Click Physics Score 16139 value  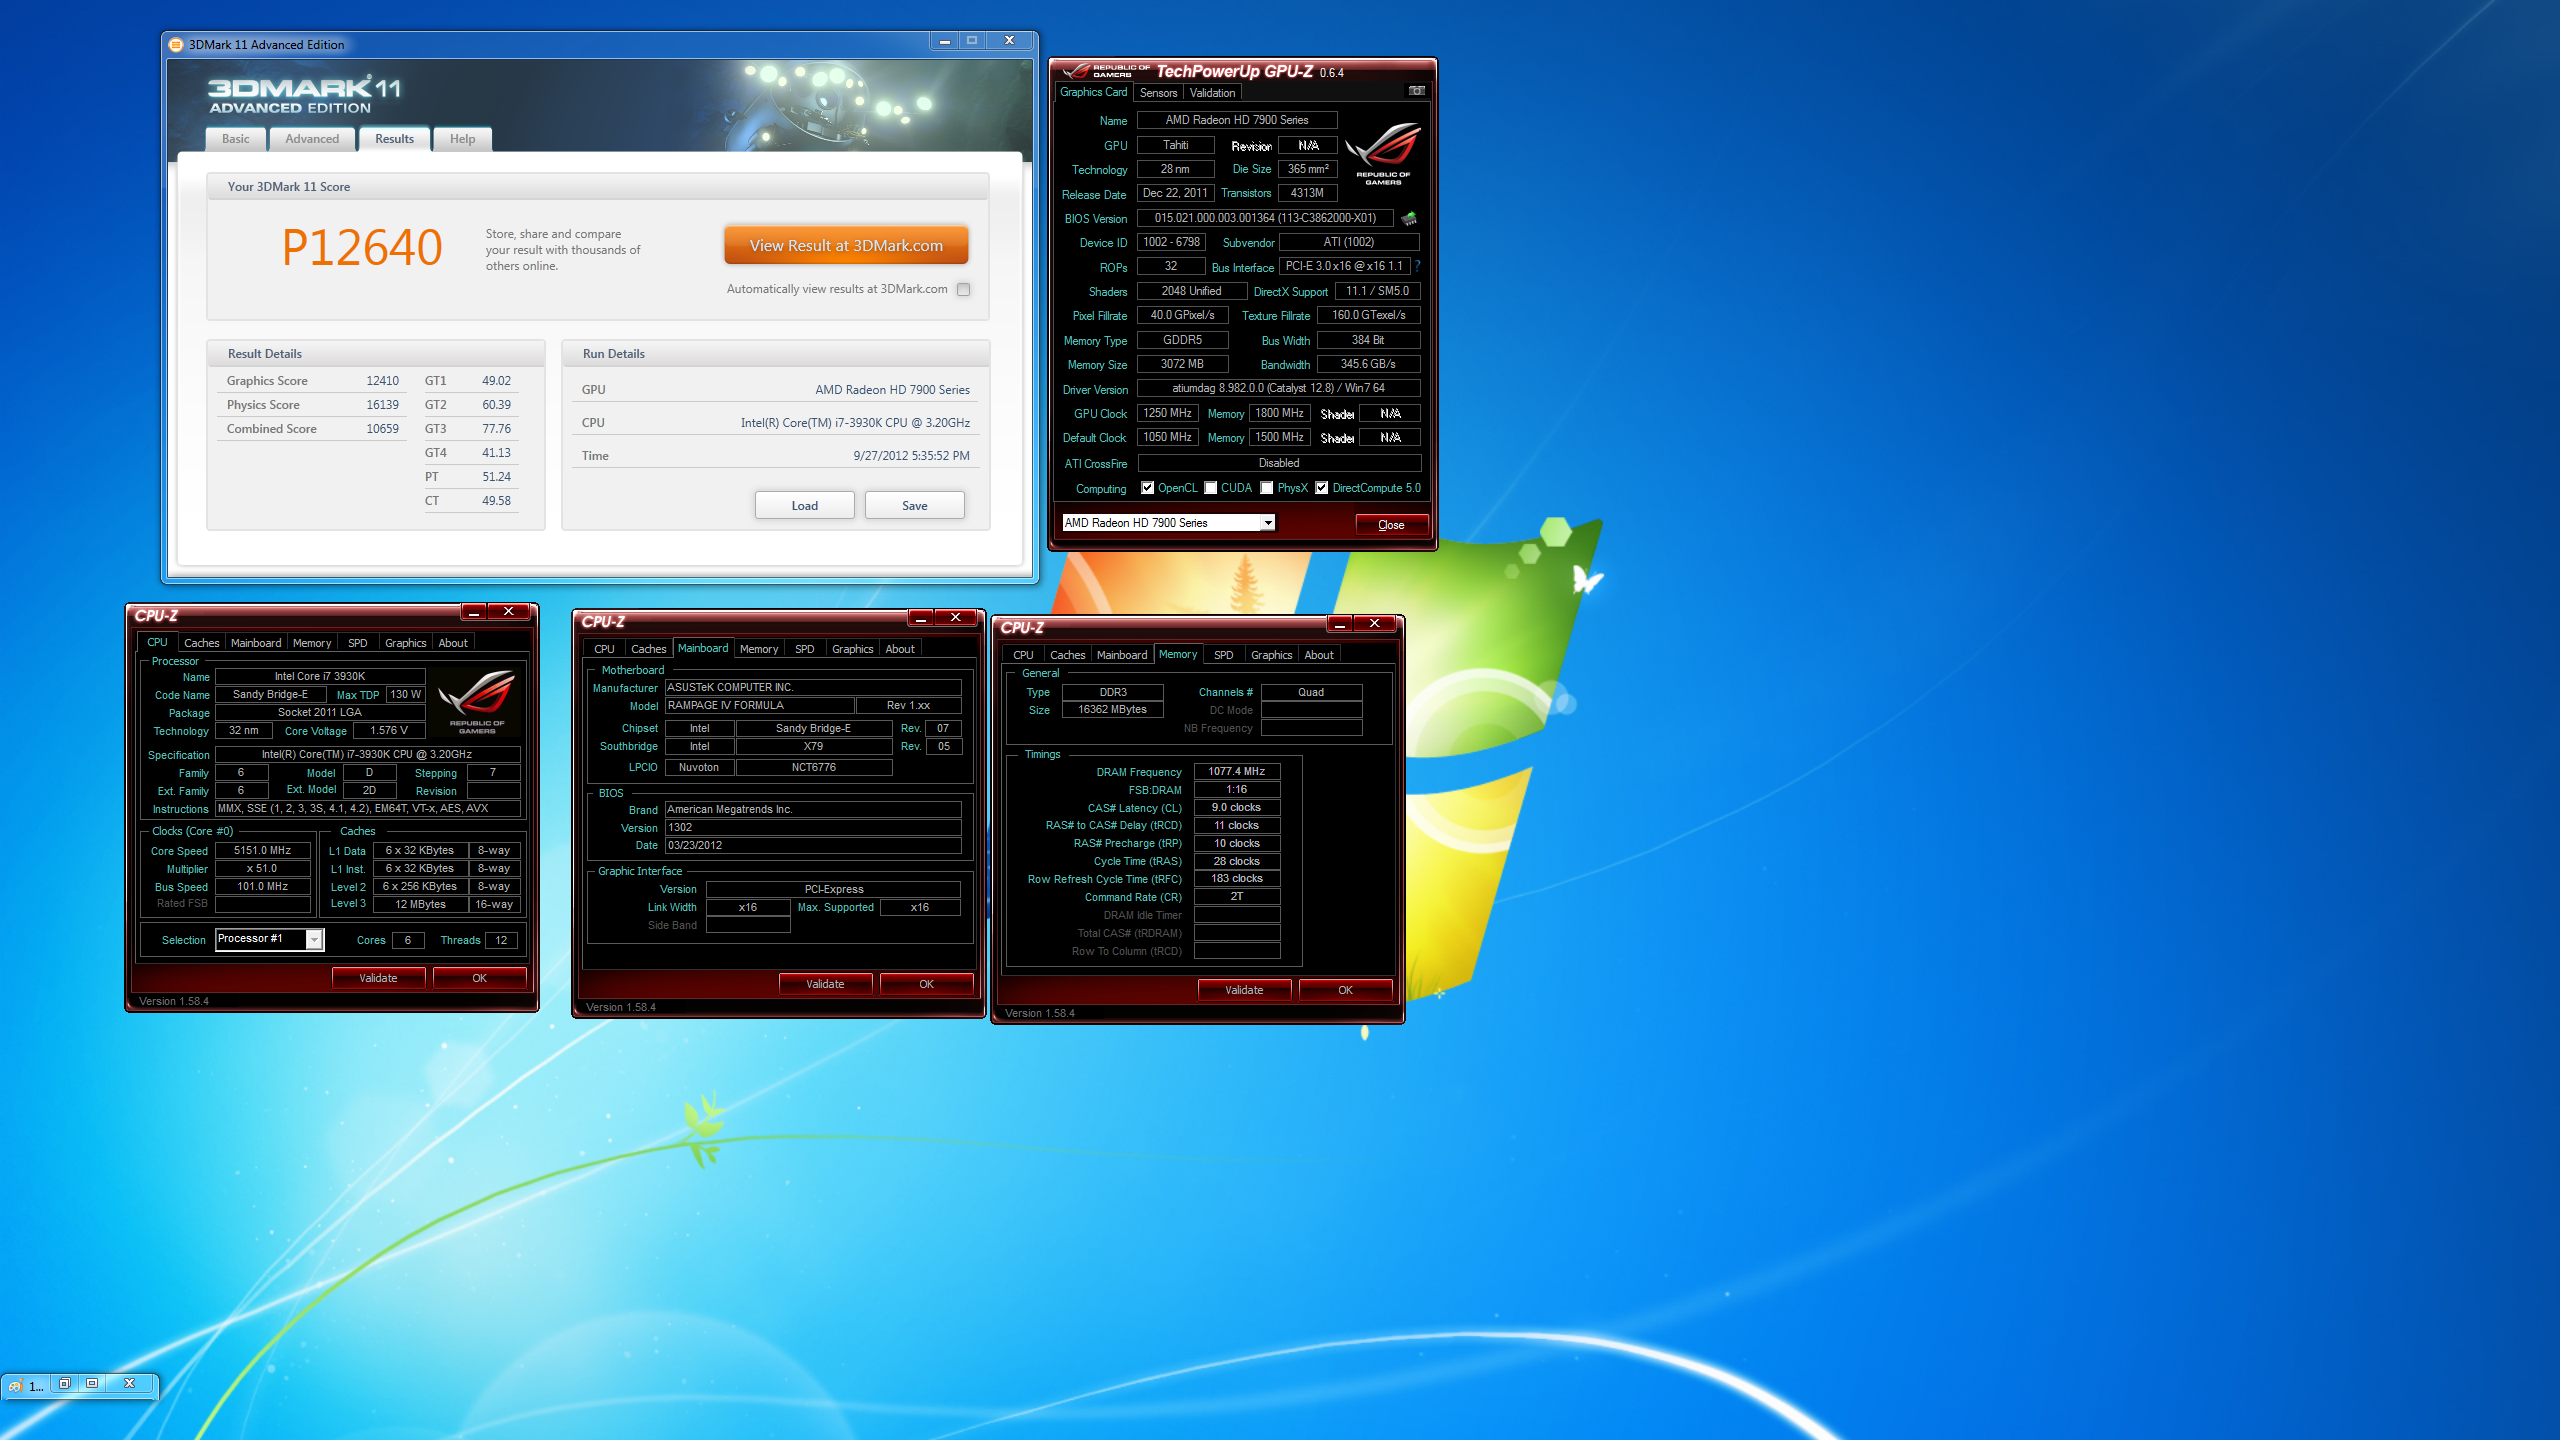click(x=382, y=405)
